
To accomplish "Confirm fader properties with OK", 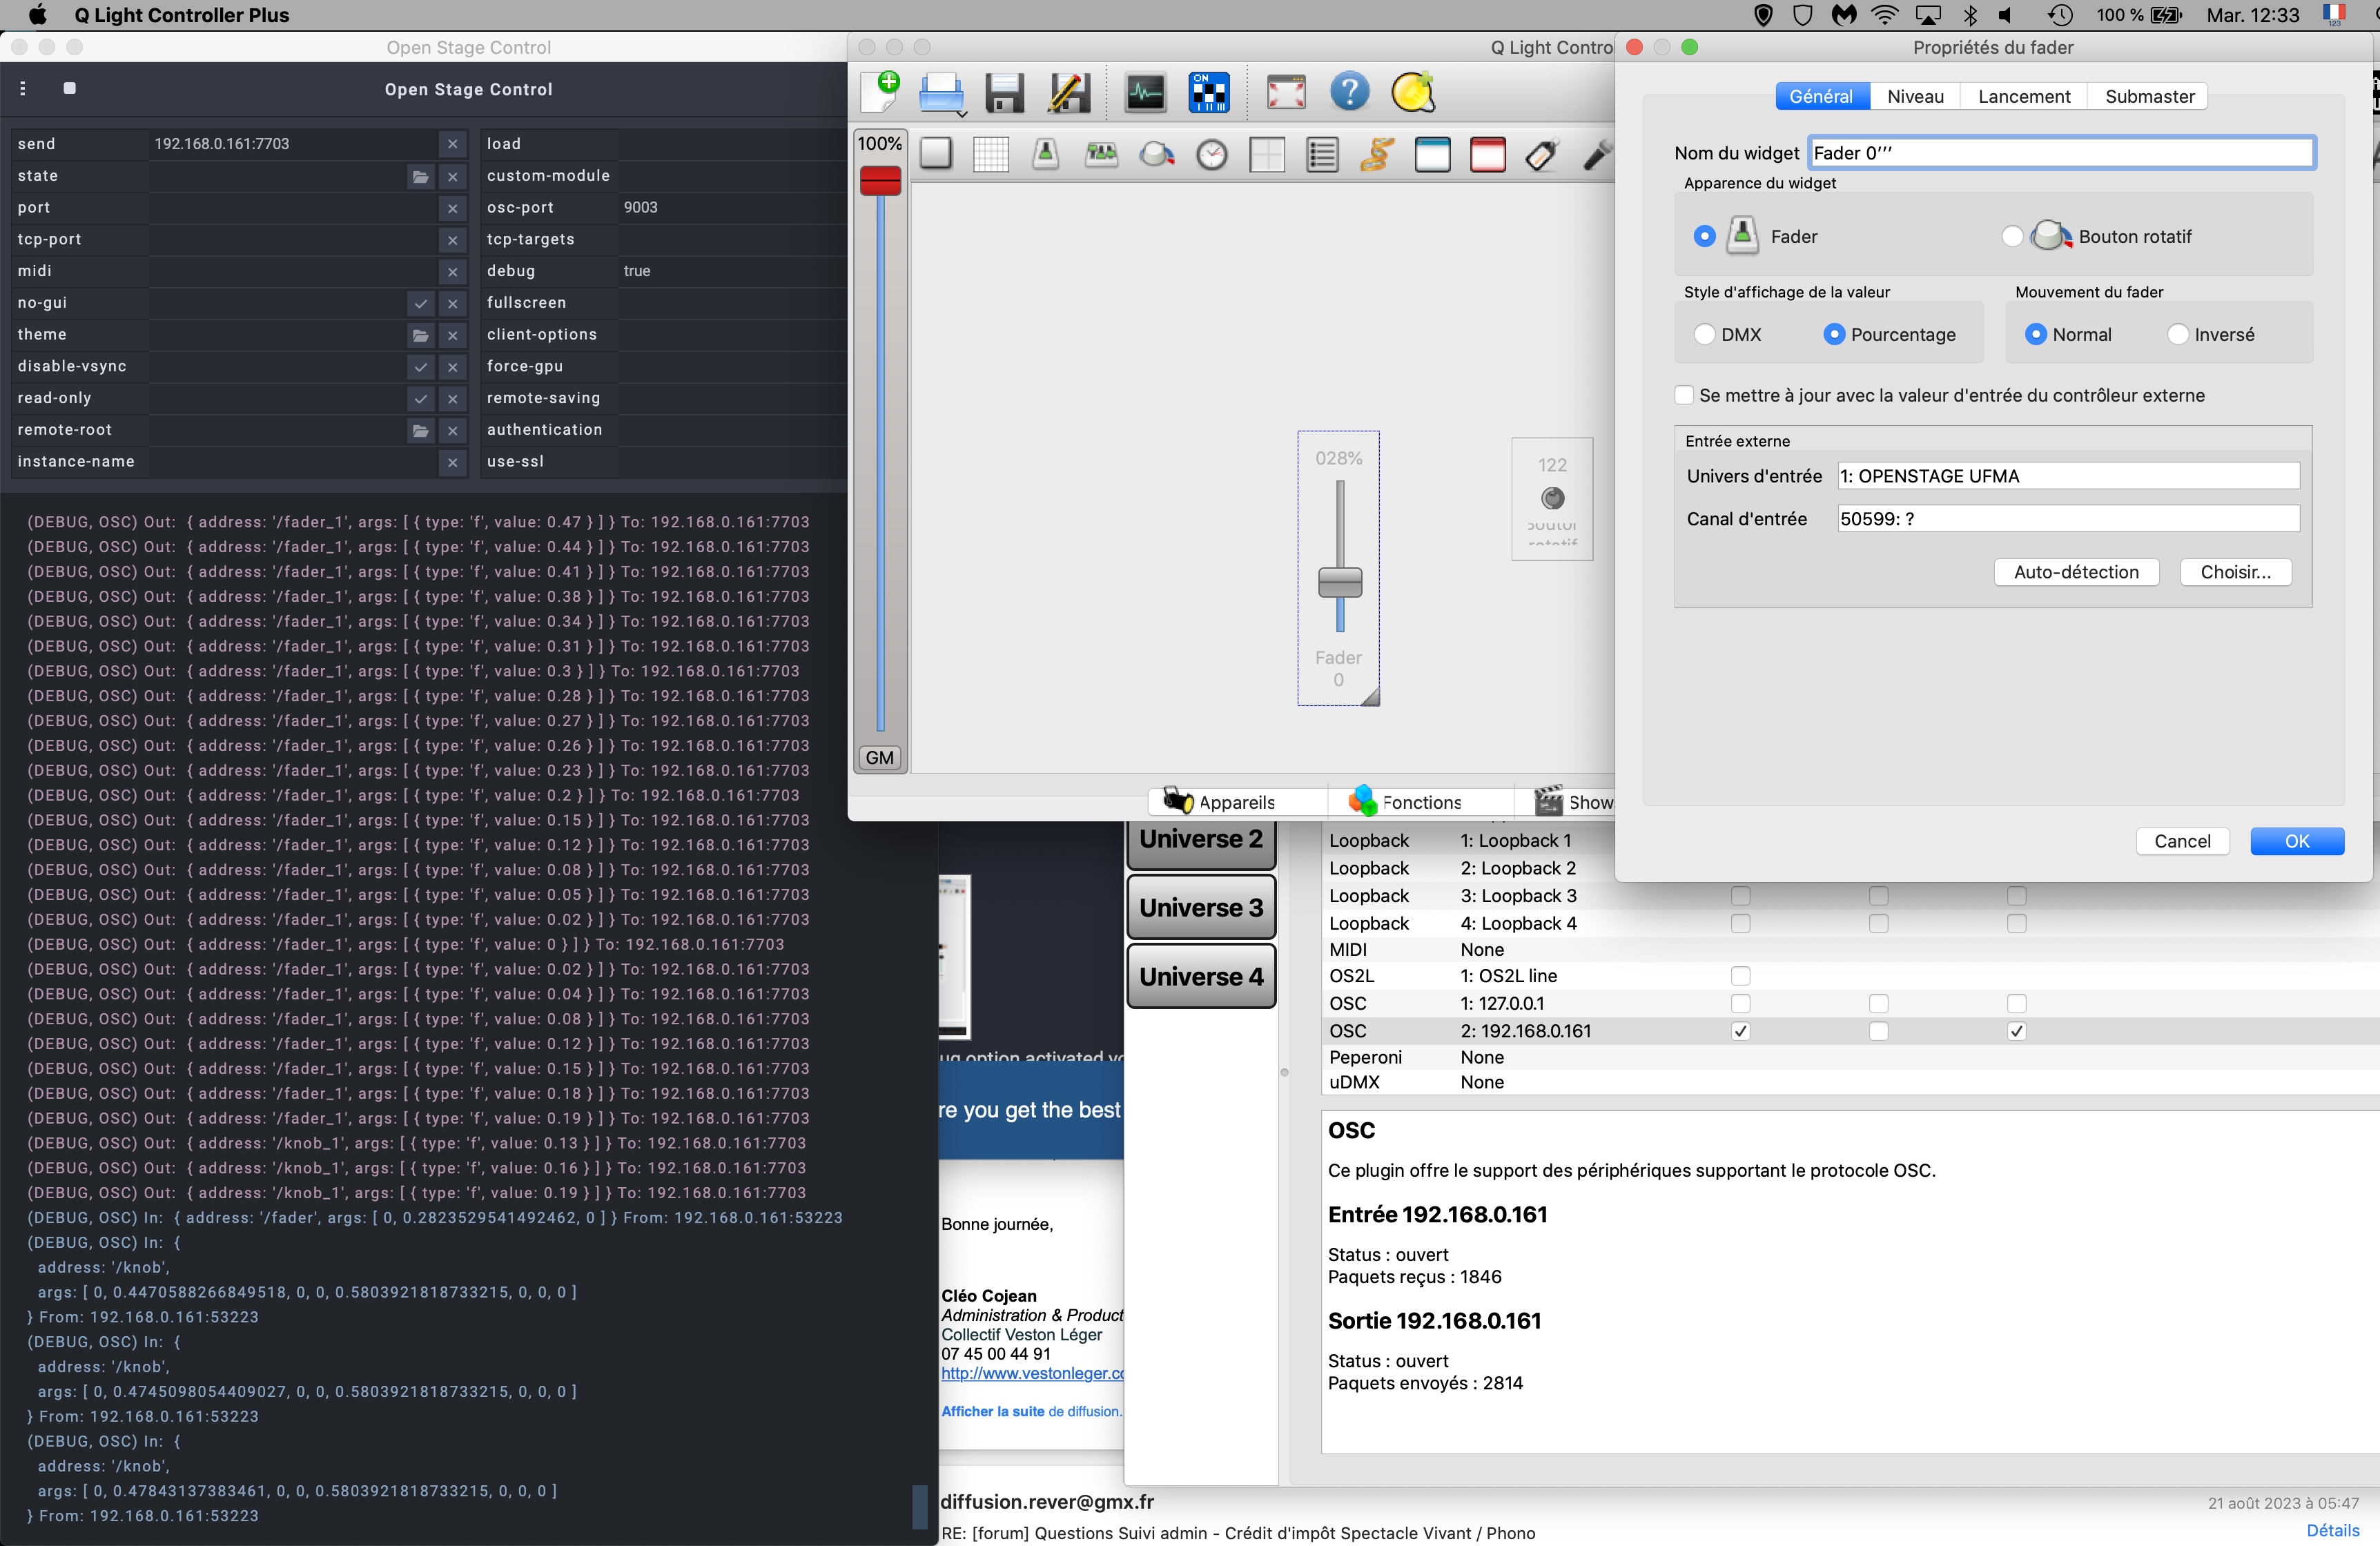I will pos(2297,841).
